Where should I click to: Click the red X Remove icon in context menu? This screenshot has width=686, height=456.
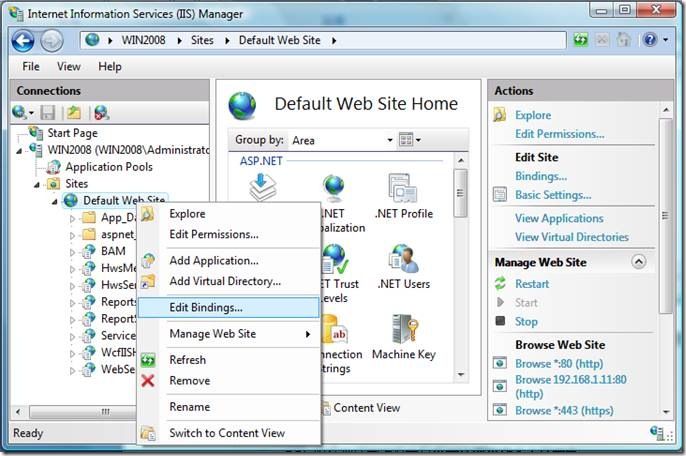tap(148, 380)
